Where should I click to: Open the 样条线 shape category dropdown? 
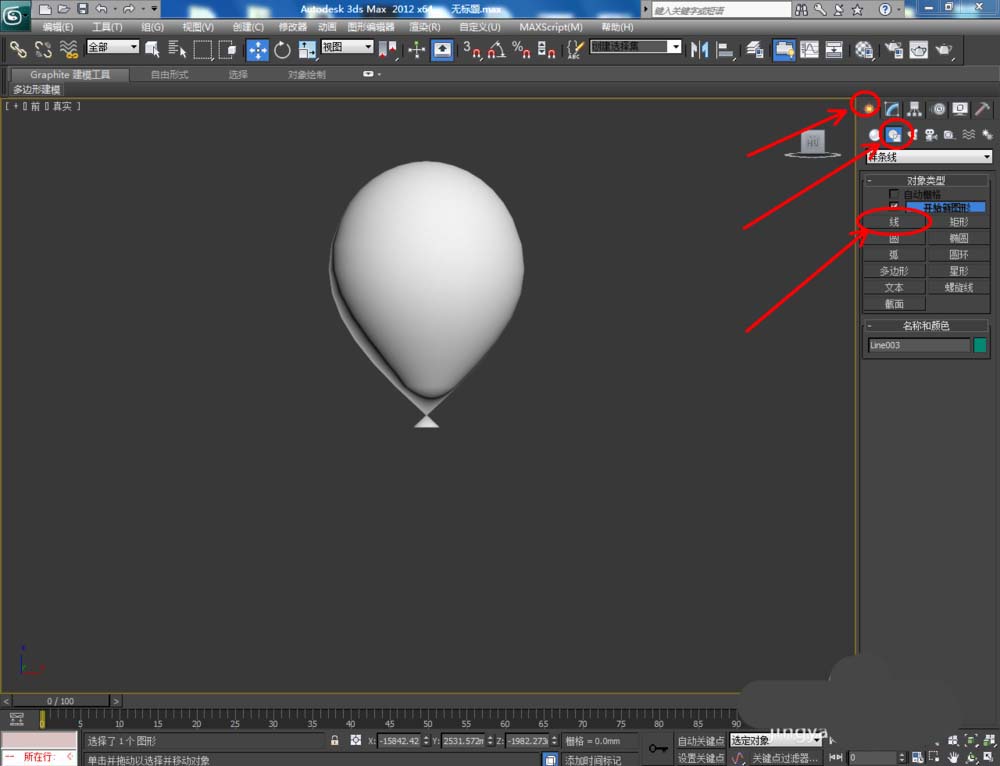pos(929,156)
